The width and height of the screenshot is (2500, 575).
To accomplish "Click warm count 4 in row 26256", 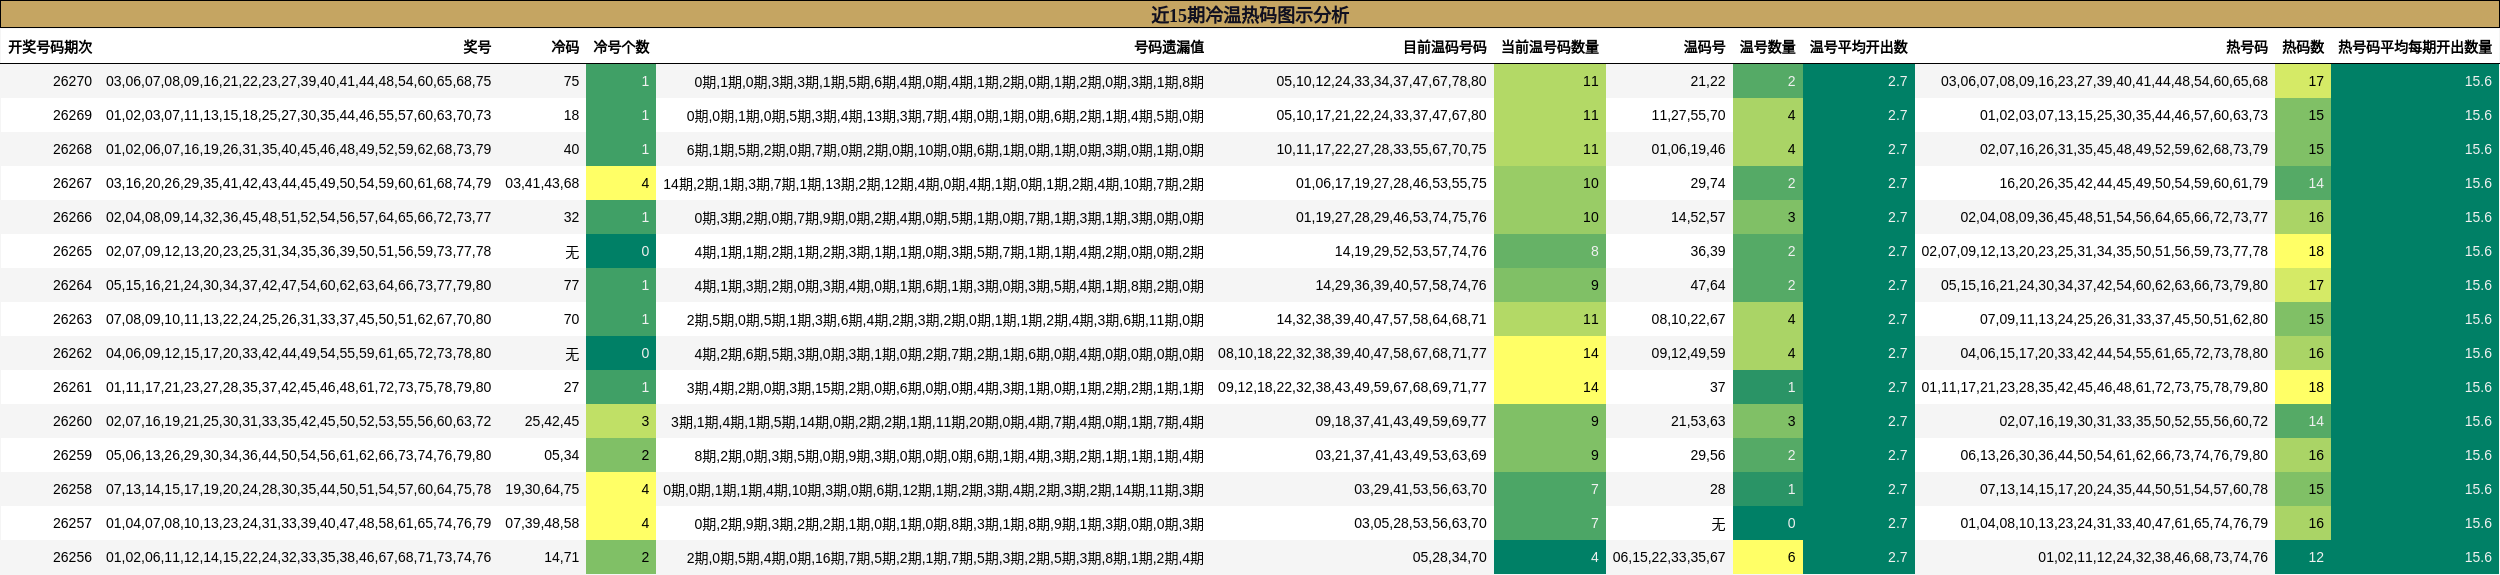I will pyautogui.click(x=1549, y=557).
